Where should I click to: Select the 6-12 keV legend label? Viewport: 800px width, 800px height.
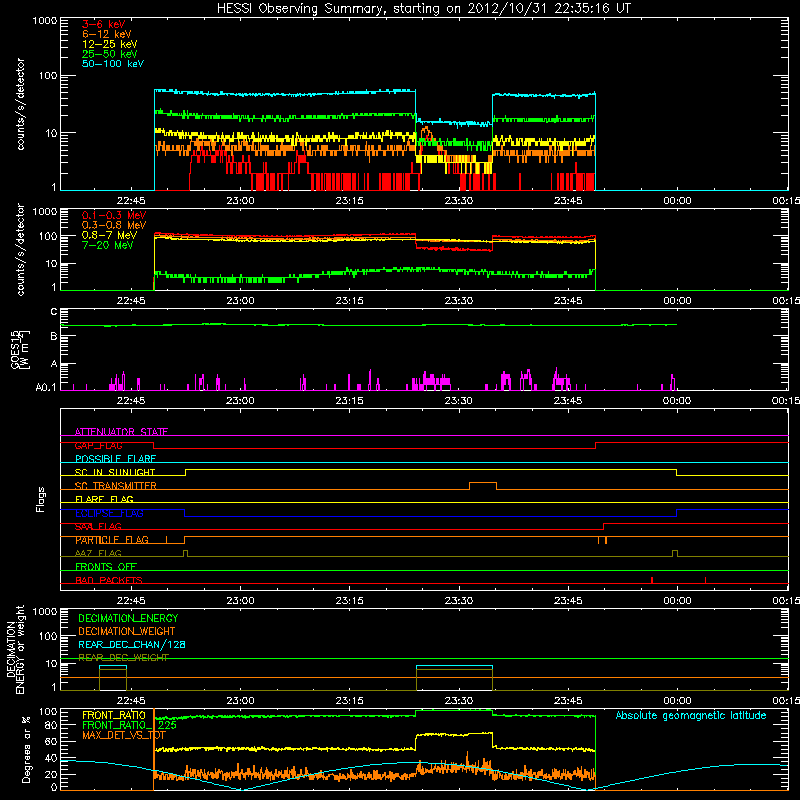pos(107,34)
